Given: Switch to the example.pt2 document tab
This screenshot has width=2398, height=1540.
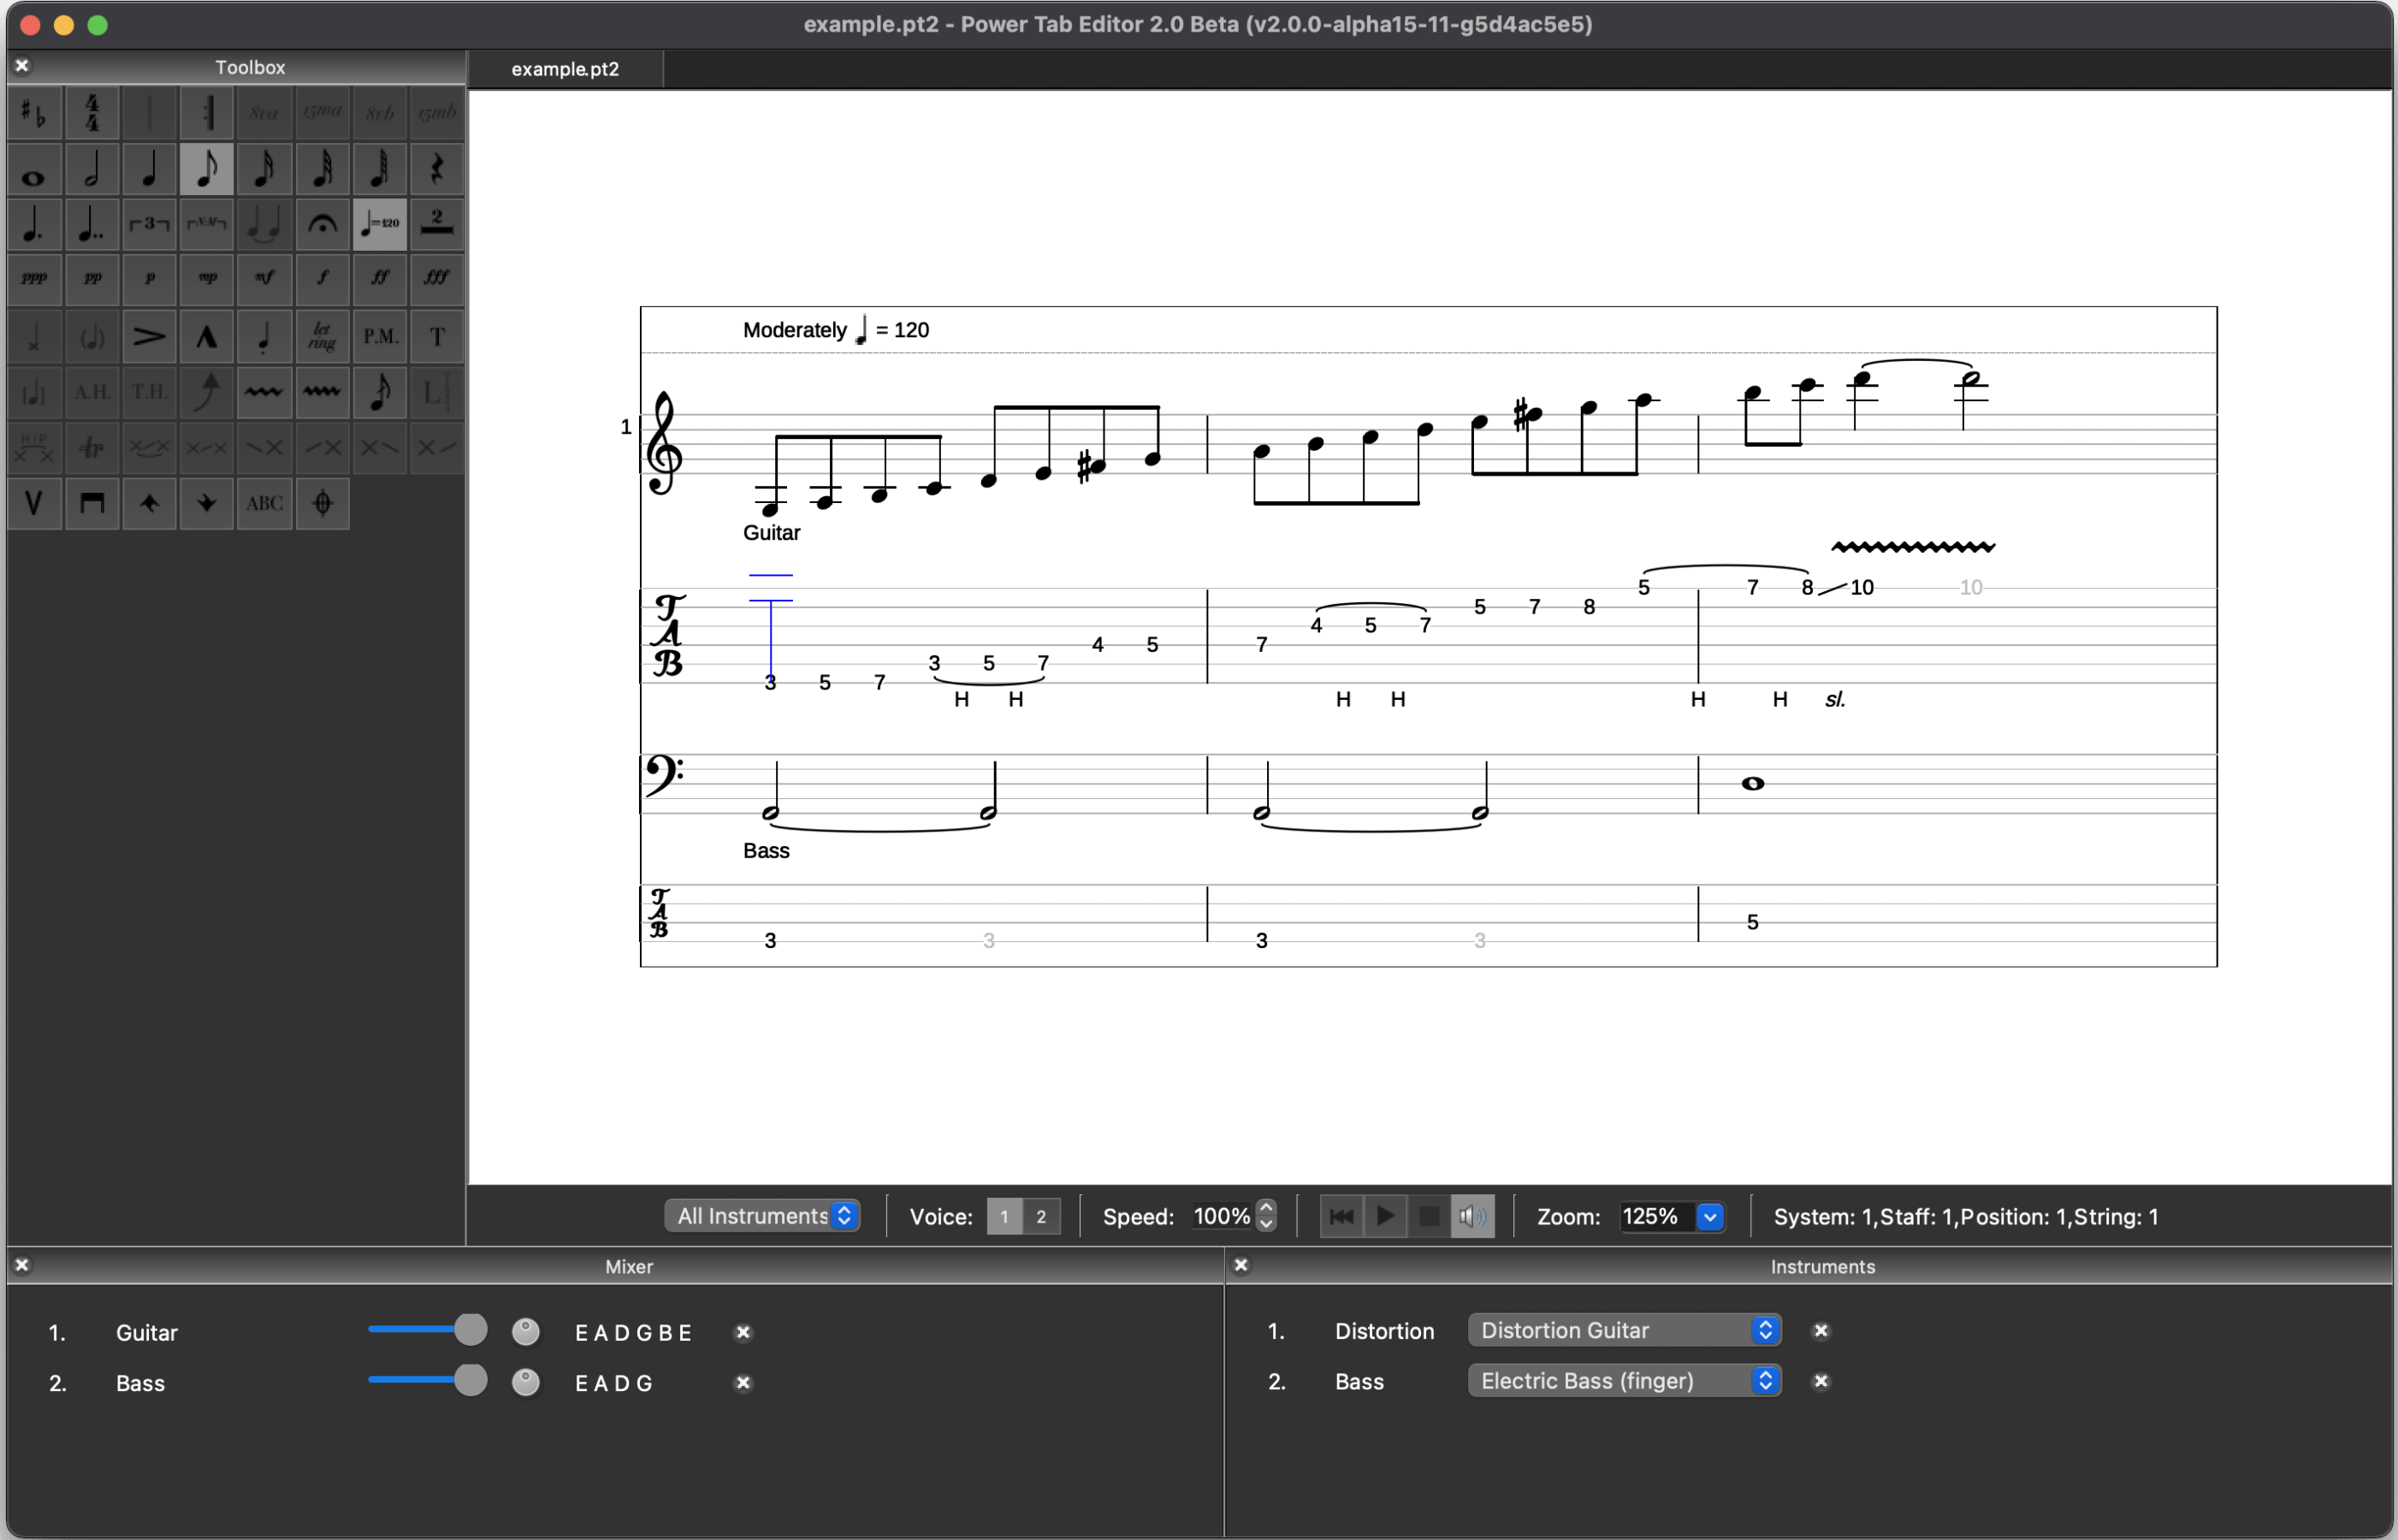Looking at the screenshot, I should 565,69.
